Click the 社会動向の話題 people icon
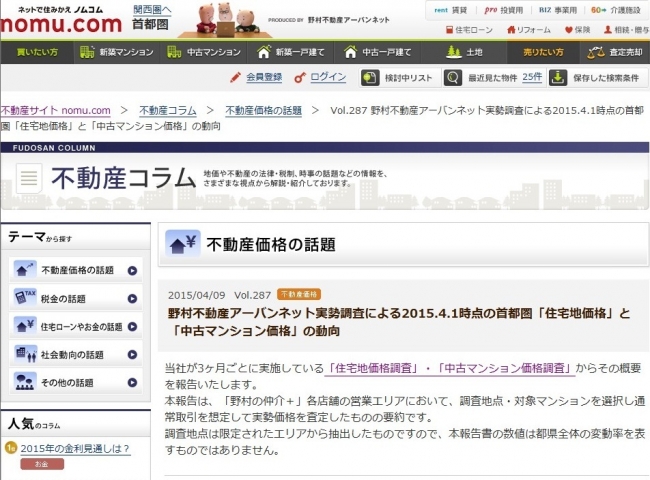The image size is (650, 480). (26, 354)
